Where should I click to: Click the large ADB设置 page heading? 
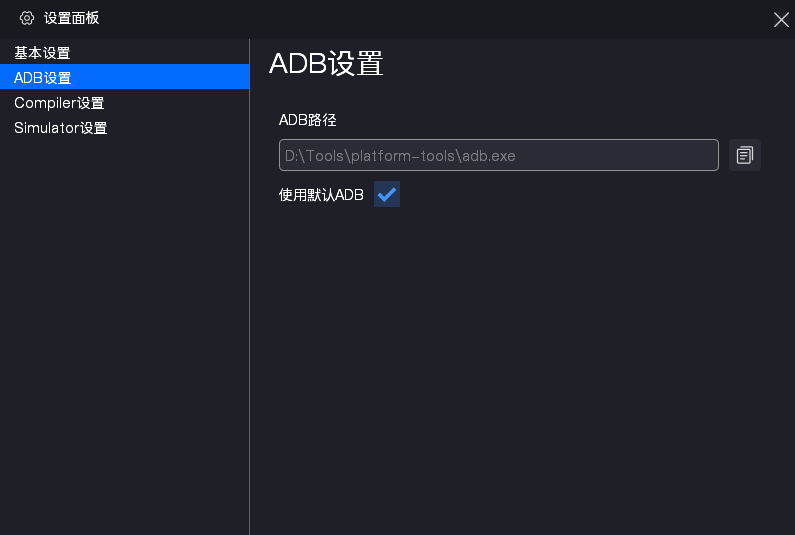(x=326, y=63)
